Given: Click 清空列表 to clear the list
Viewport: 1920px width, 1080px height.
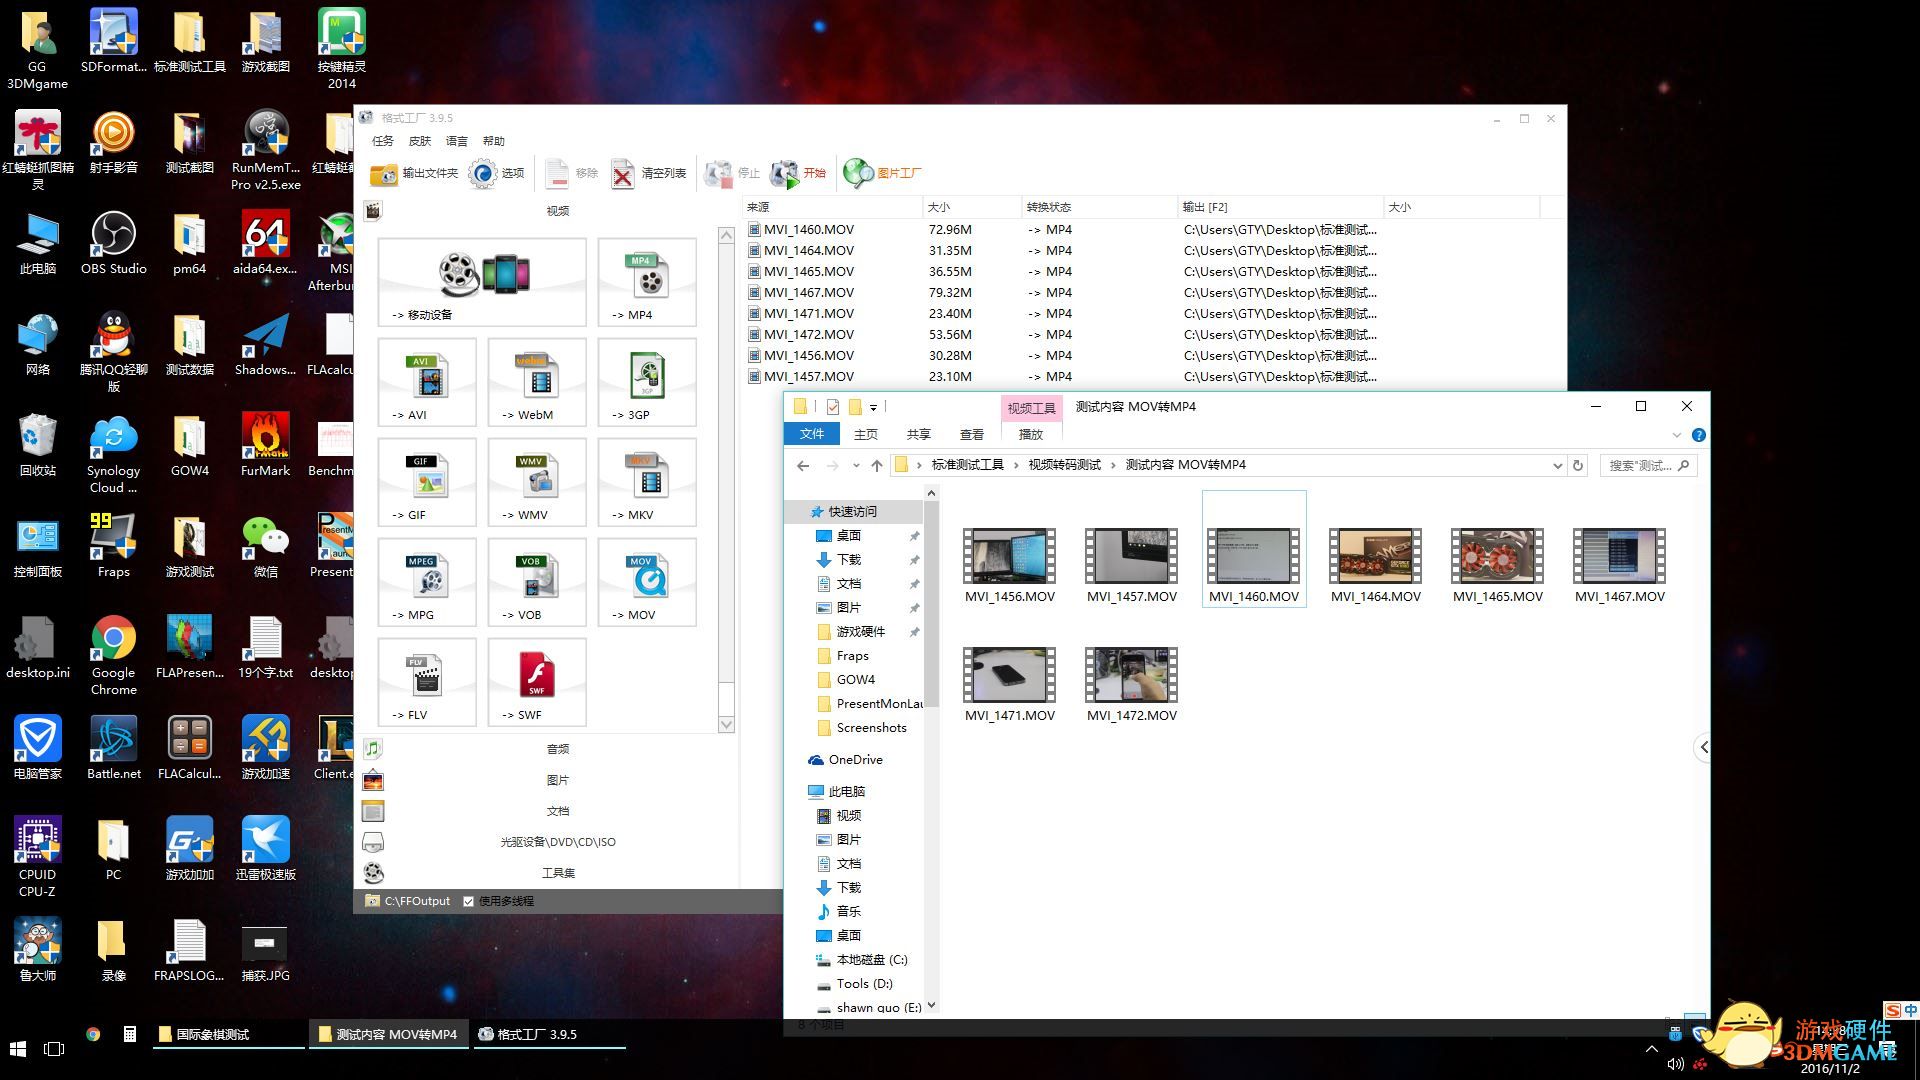Looking at the screenshot, I should 649,173.
